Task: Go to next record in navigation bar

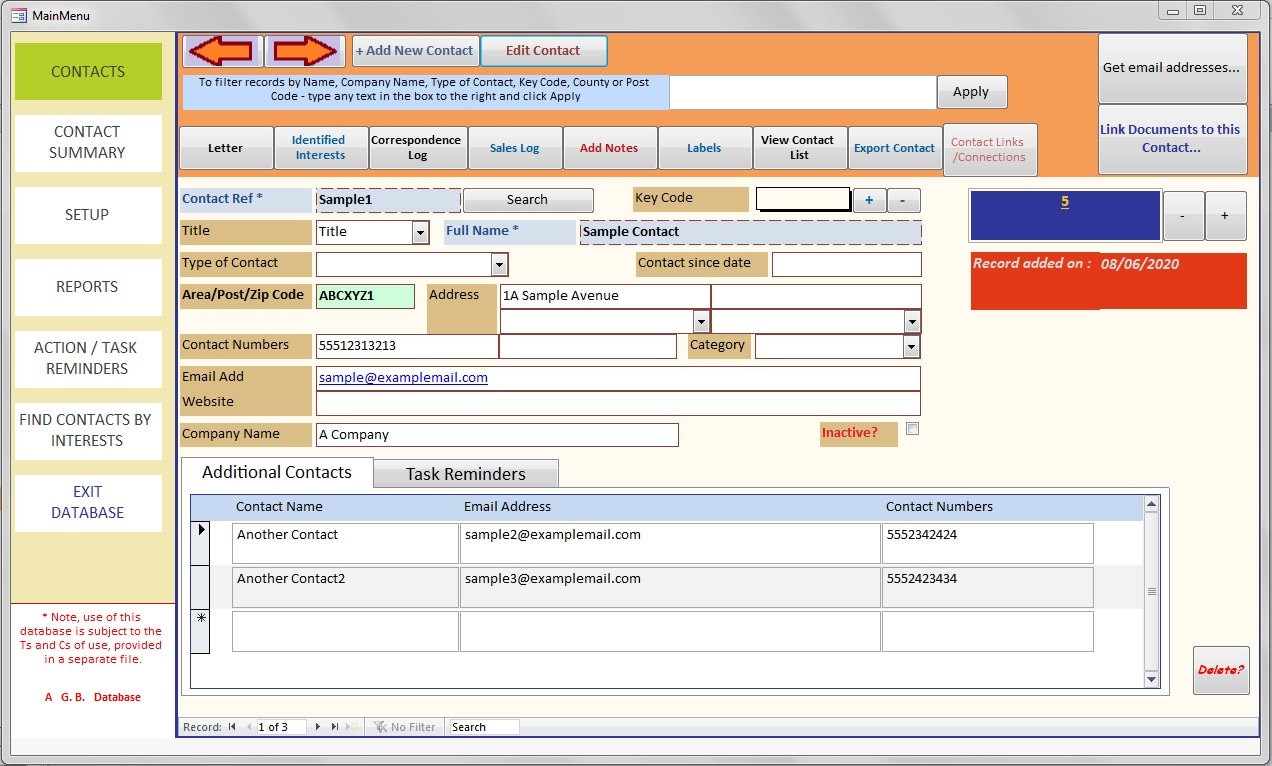Action: [x=318, y=727]
